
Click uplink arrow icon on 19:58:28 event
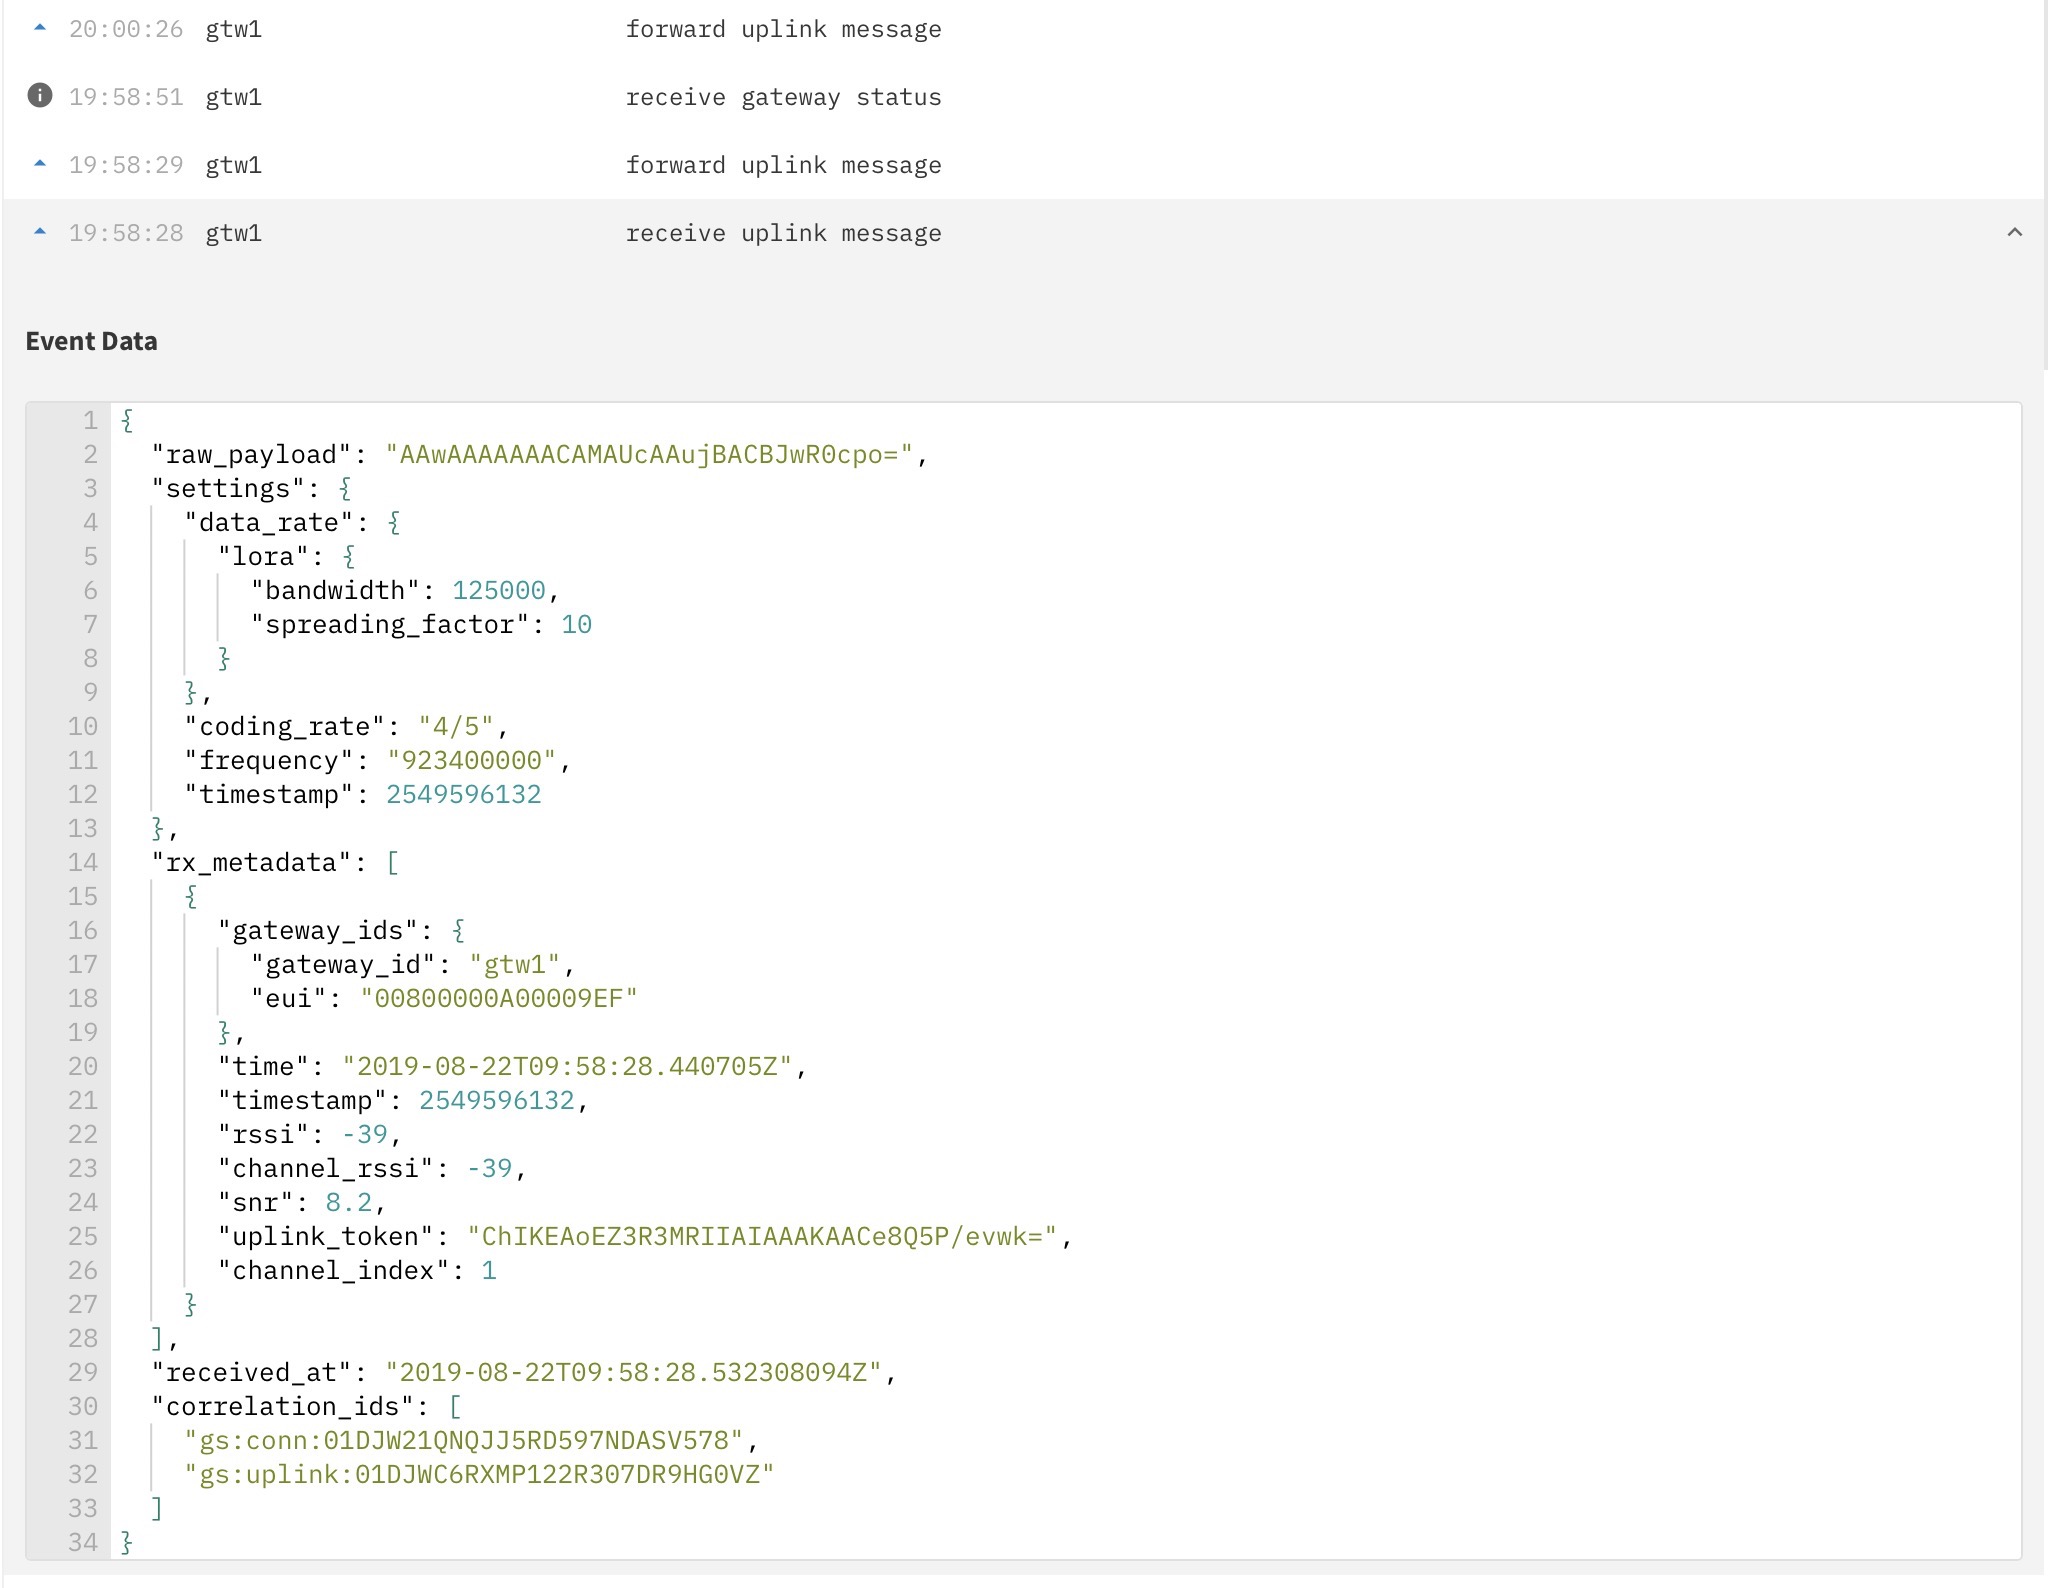(x=40, y=232)
